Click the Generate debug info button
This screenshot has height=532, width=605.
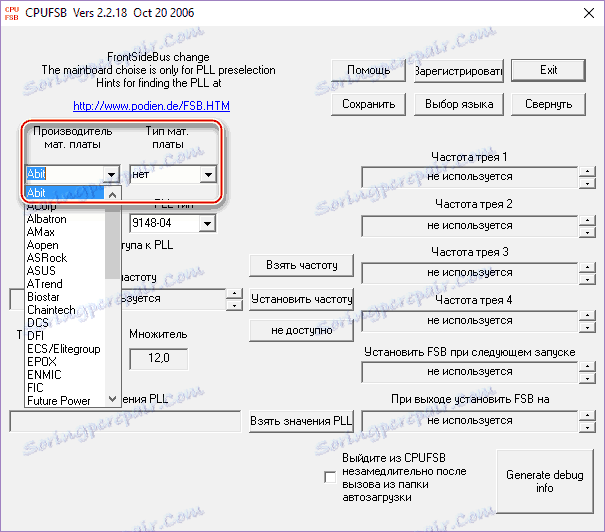(x=544, y=482)
